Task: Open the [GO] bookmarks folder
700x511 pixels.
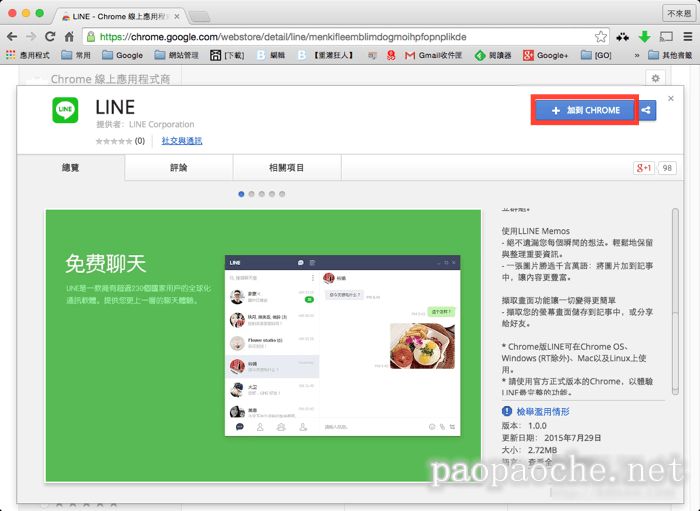Action: pyautogui.click(x=596, y=55)
